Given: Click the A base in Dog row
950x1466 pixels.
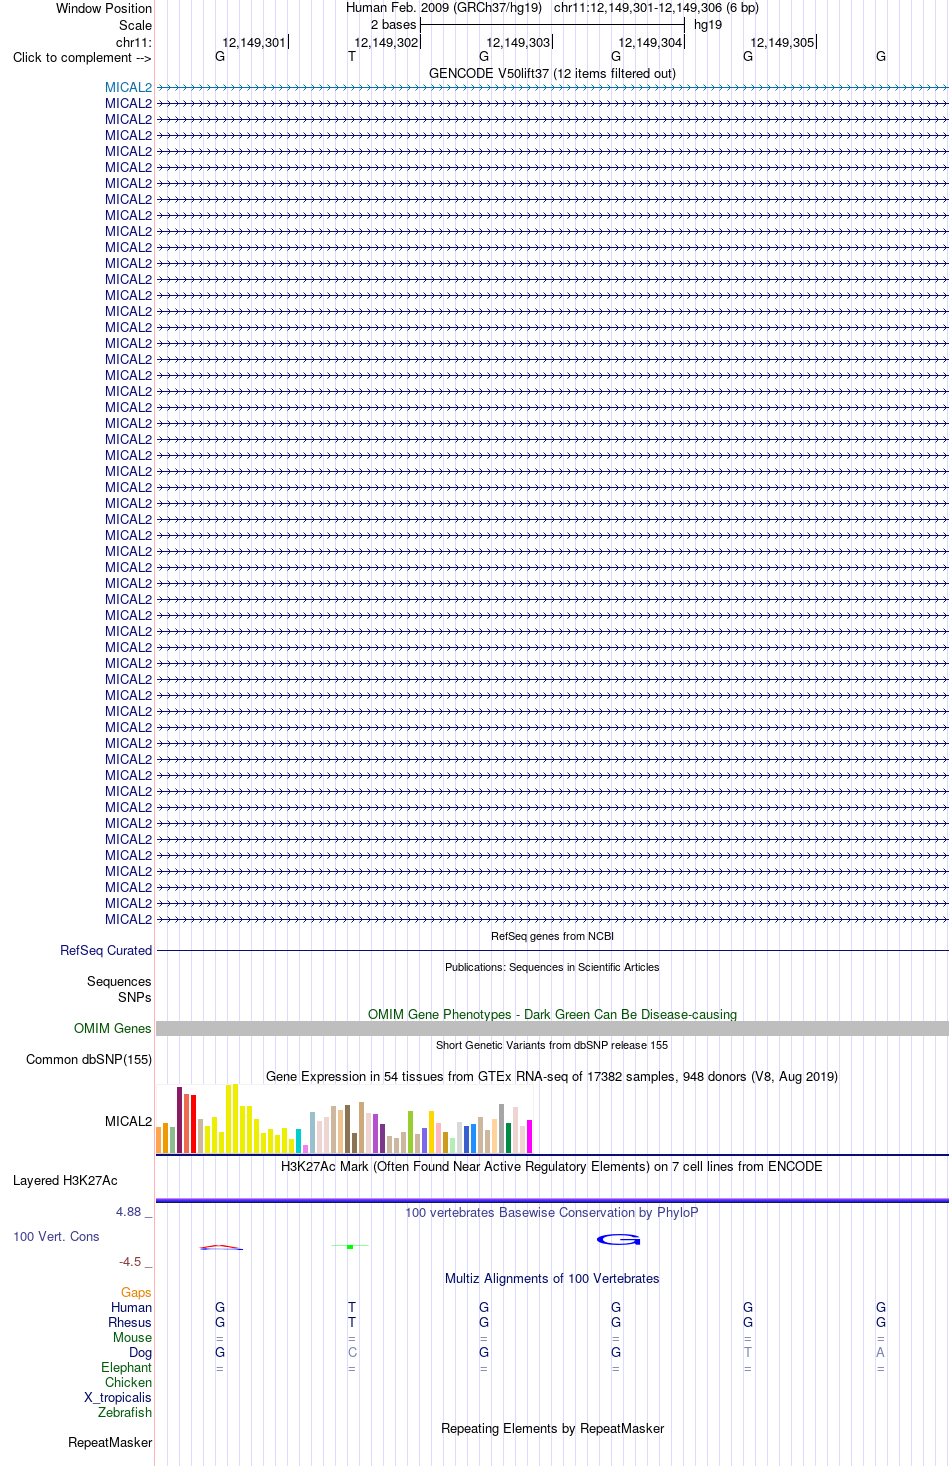Looking at the screenshot, I should (880, 1352).
